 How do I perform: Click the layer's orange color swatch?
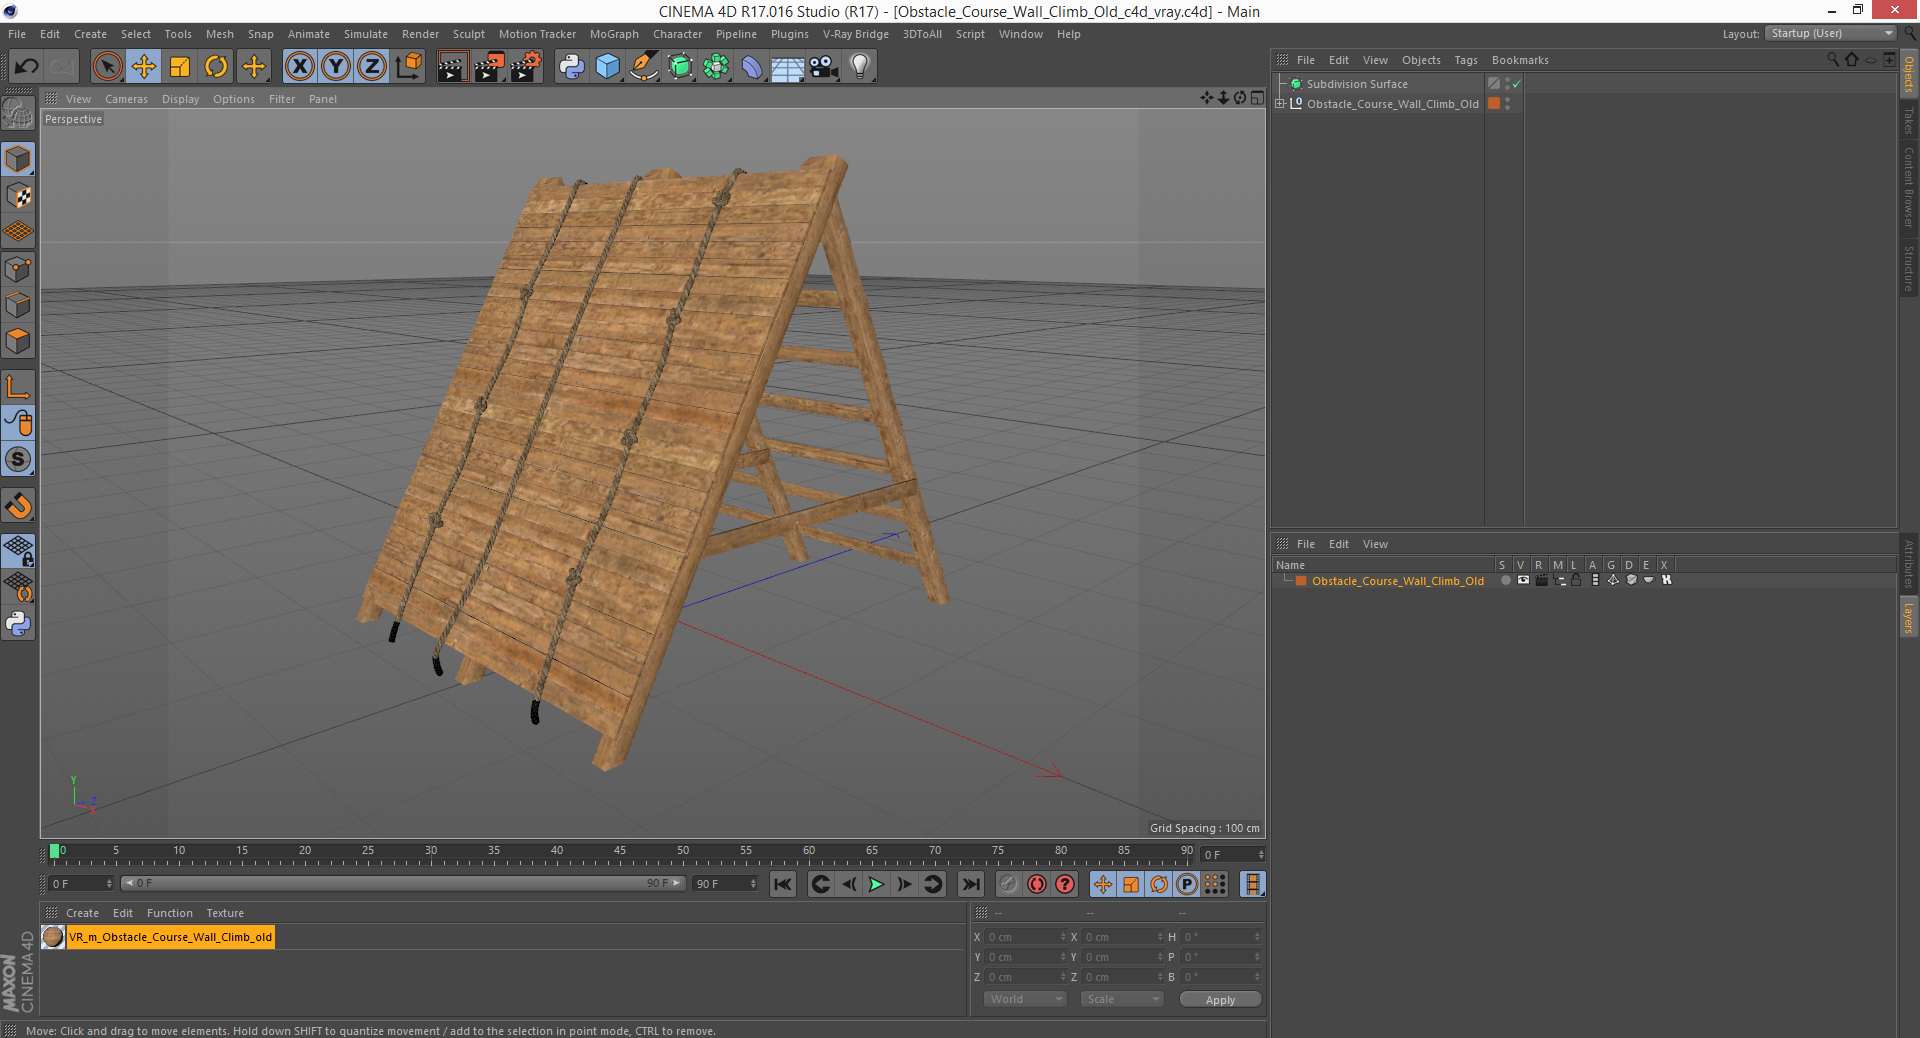1301,581
